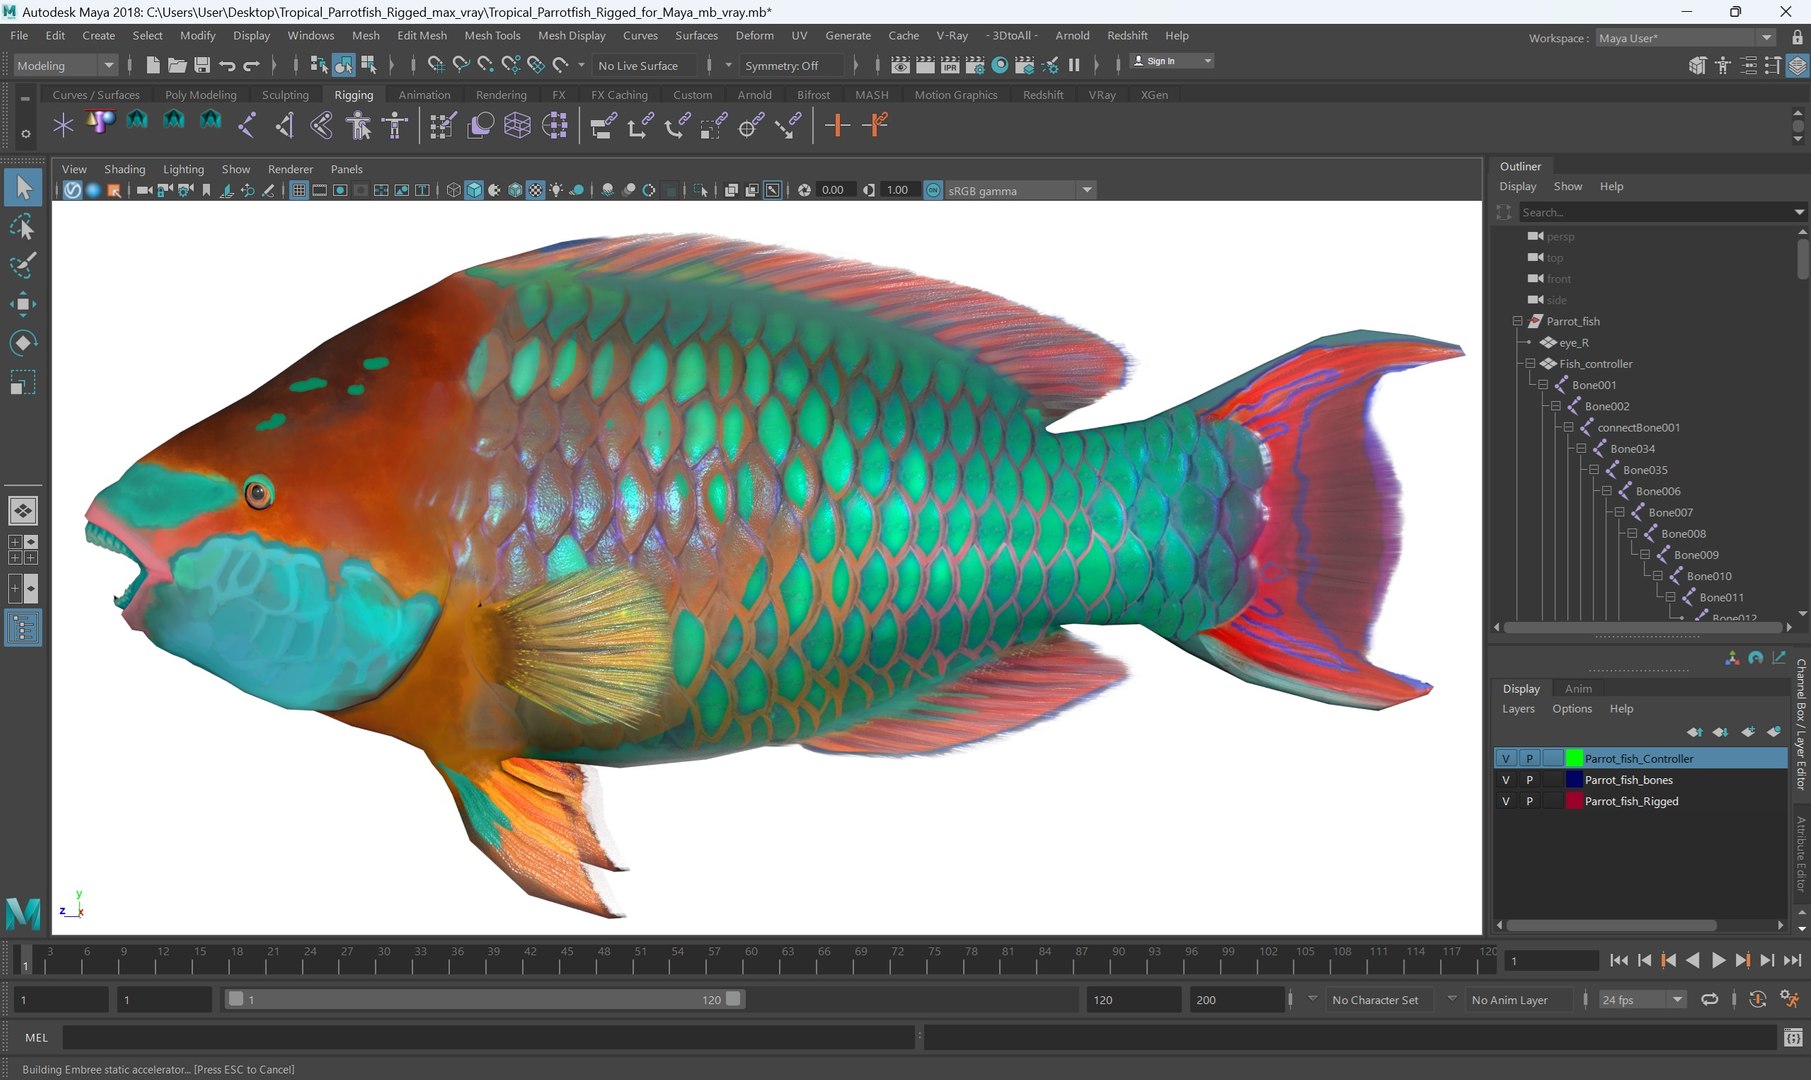Toggle the viewport grid display button
Screen dimensions: 1811x1080
click(298, 190)
